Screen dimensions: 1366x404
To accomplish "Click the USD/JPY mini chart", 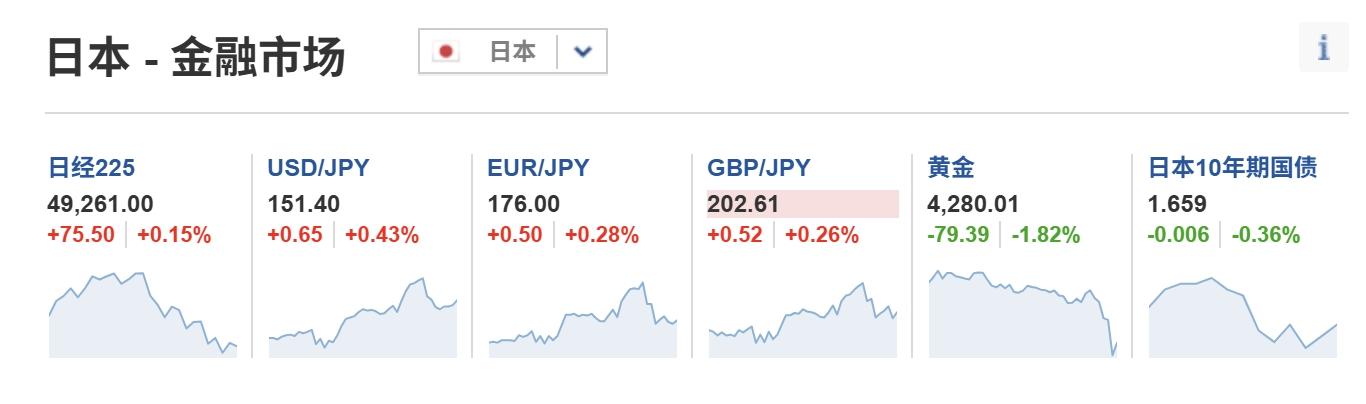I will 362,314.
